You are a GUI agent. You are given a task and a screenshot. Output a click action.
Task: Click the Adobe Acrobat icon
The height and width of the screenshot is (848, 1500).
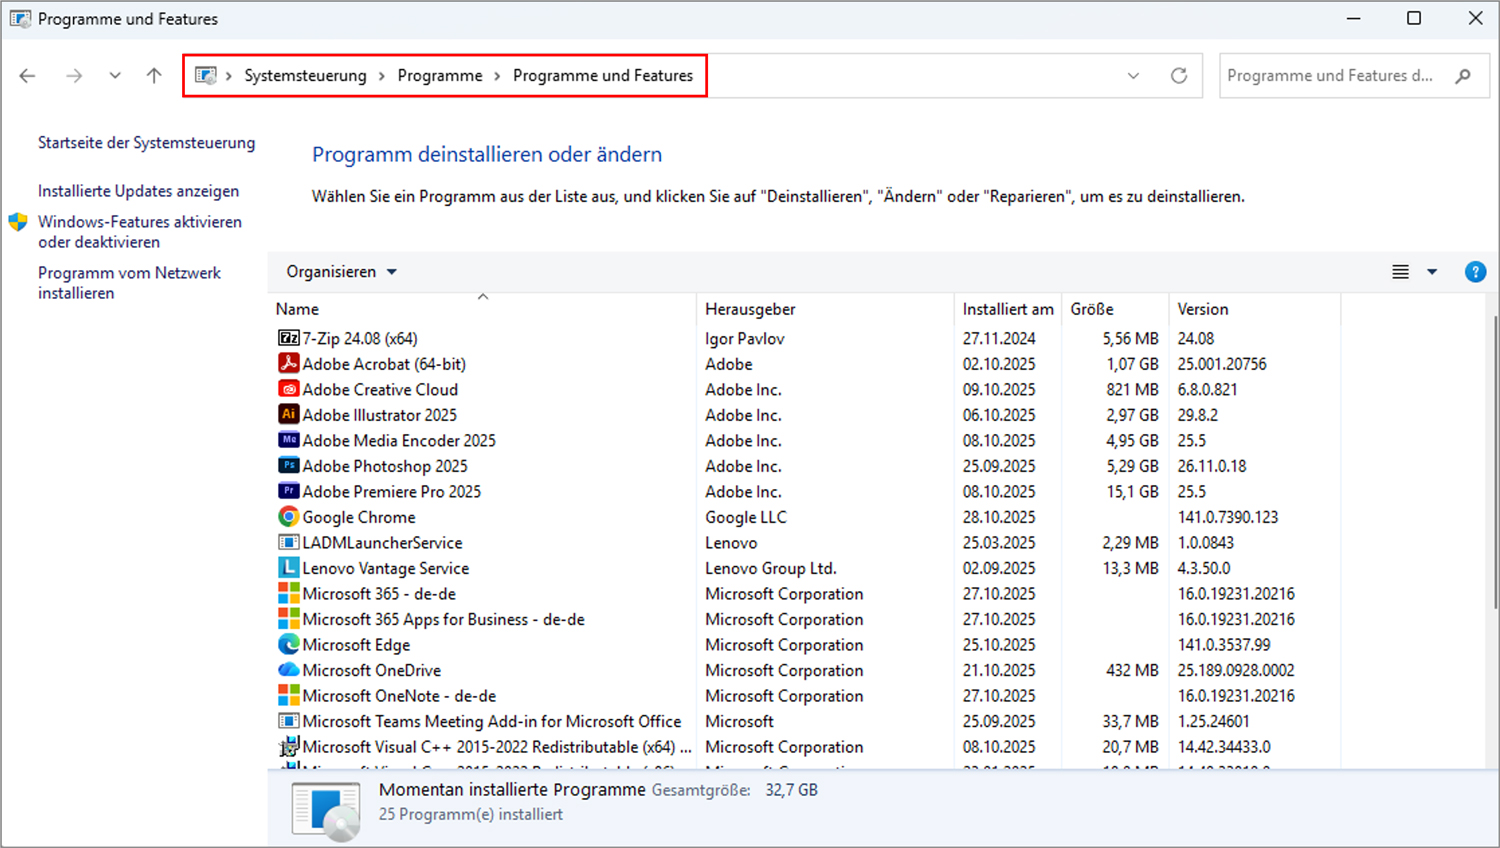coord(288,363)
